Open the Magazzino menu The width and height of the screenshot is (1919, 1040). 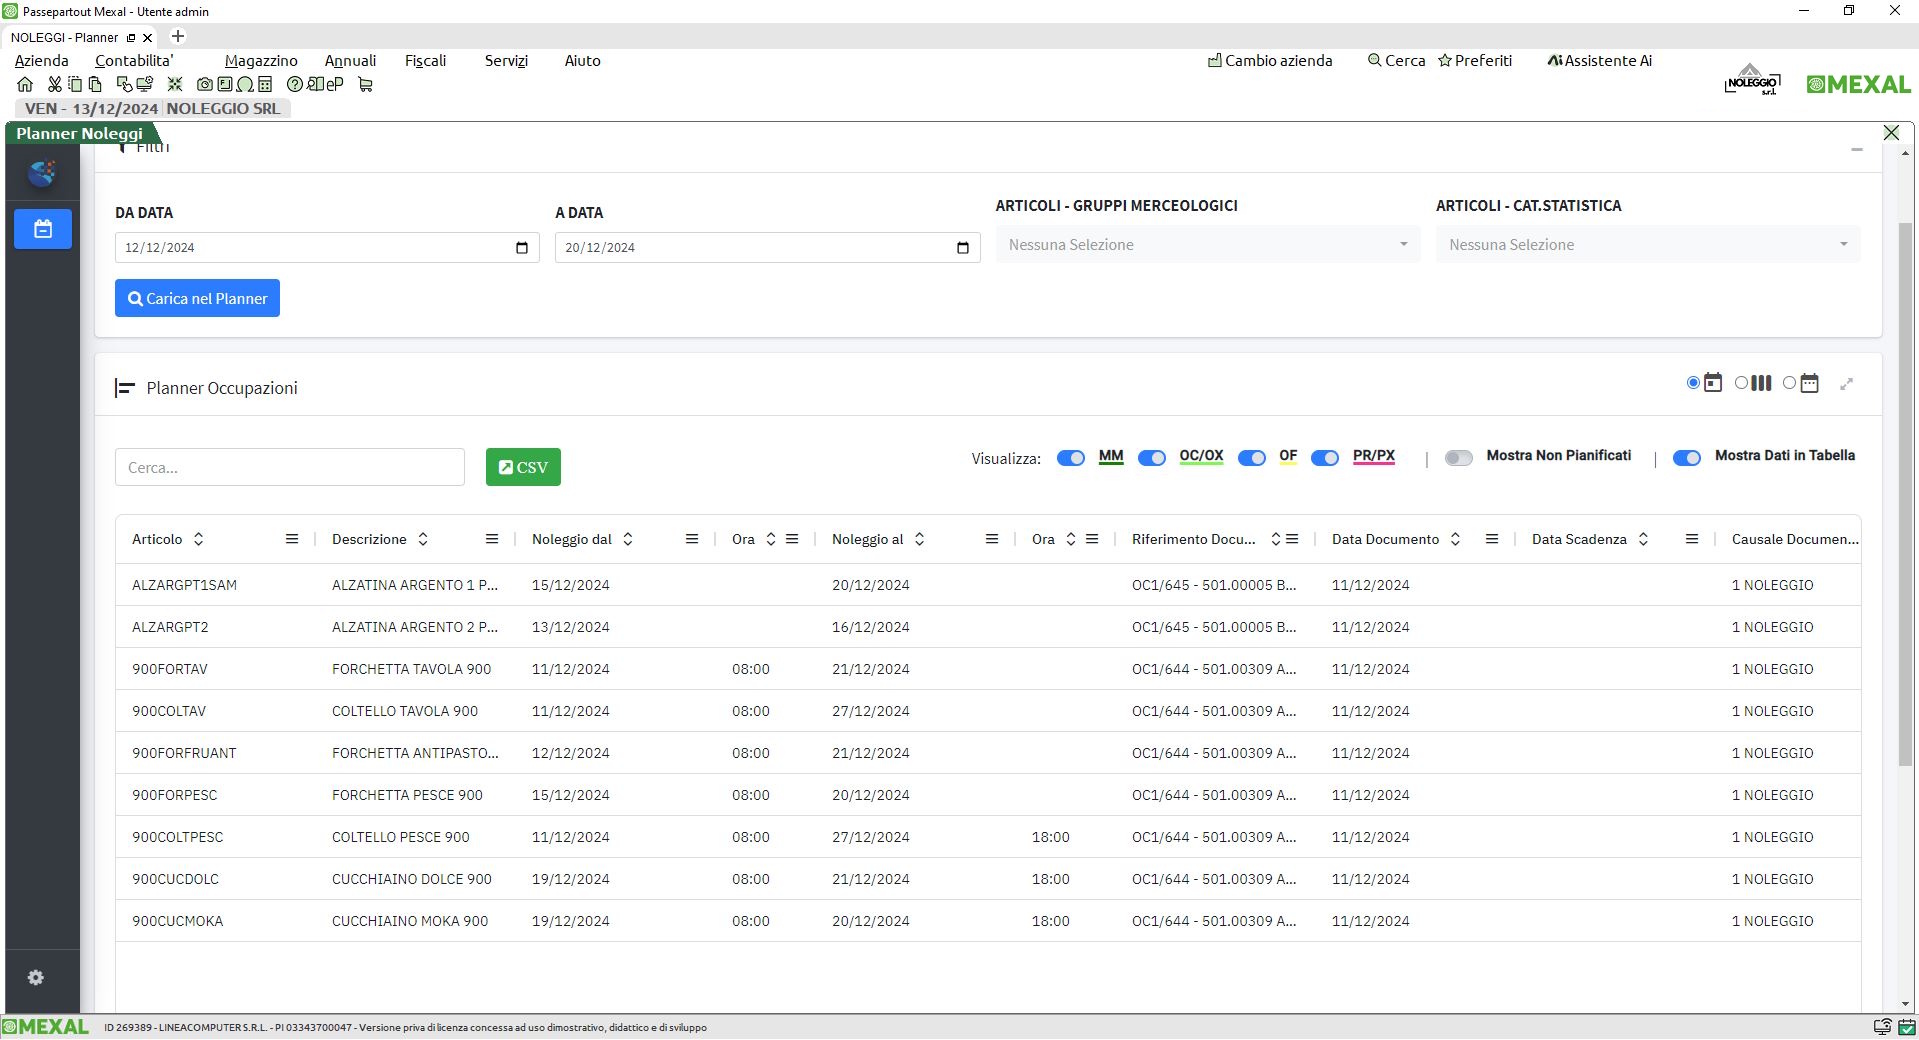pyautogui.click(x=261, y=61)
